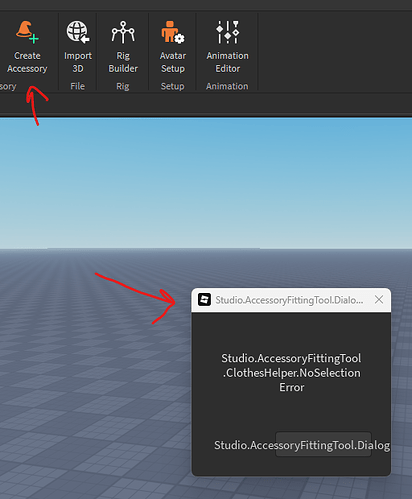Click the Roblox Studio logo in the dialog title
This screenshot has height=499, width=412.
204,300
